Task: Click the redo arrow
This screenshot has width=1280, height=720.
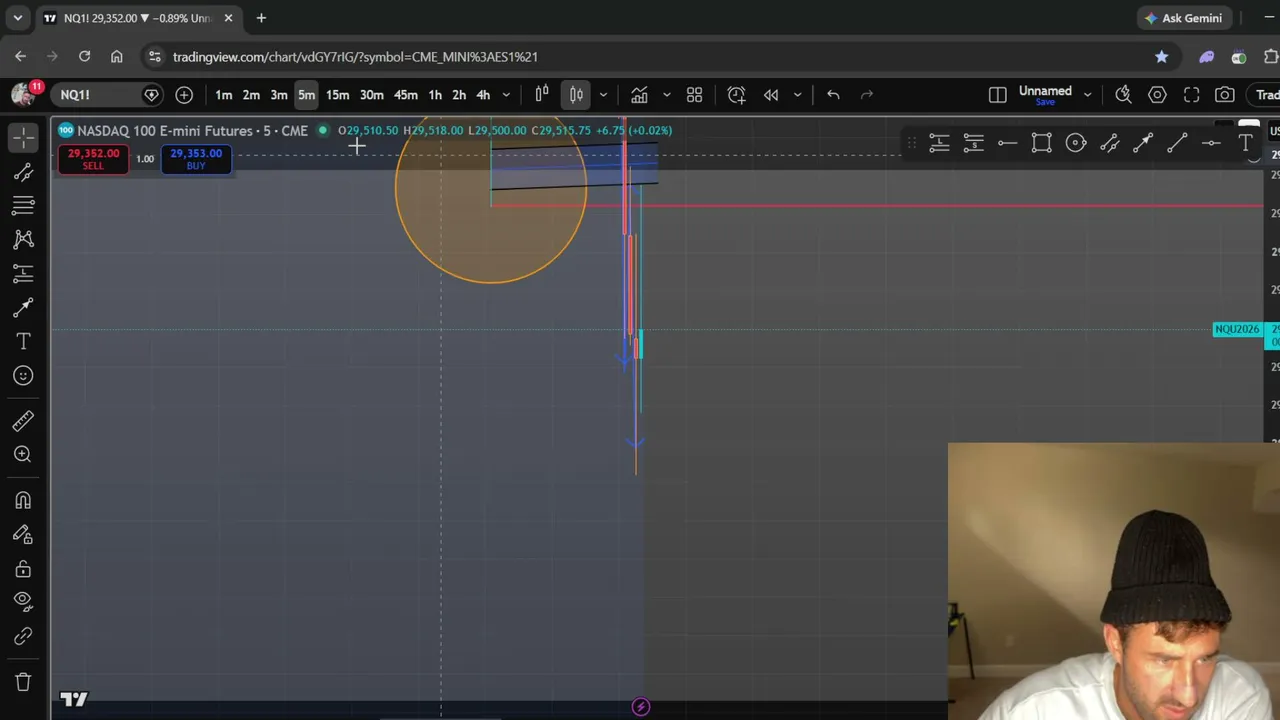Action: pos(867,95)
